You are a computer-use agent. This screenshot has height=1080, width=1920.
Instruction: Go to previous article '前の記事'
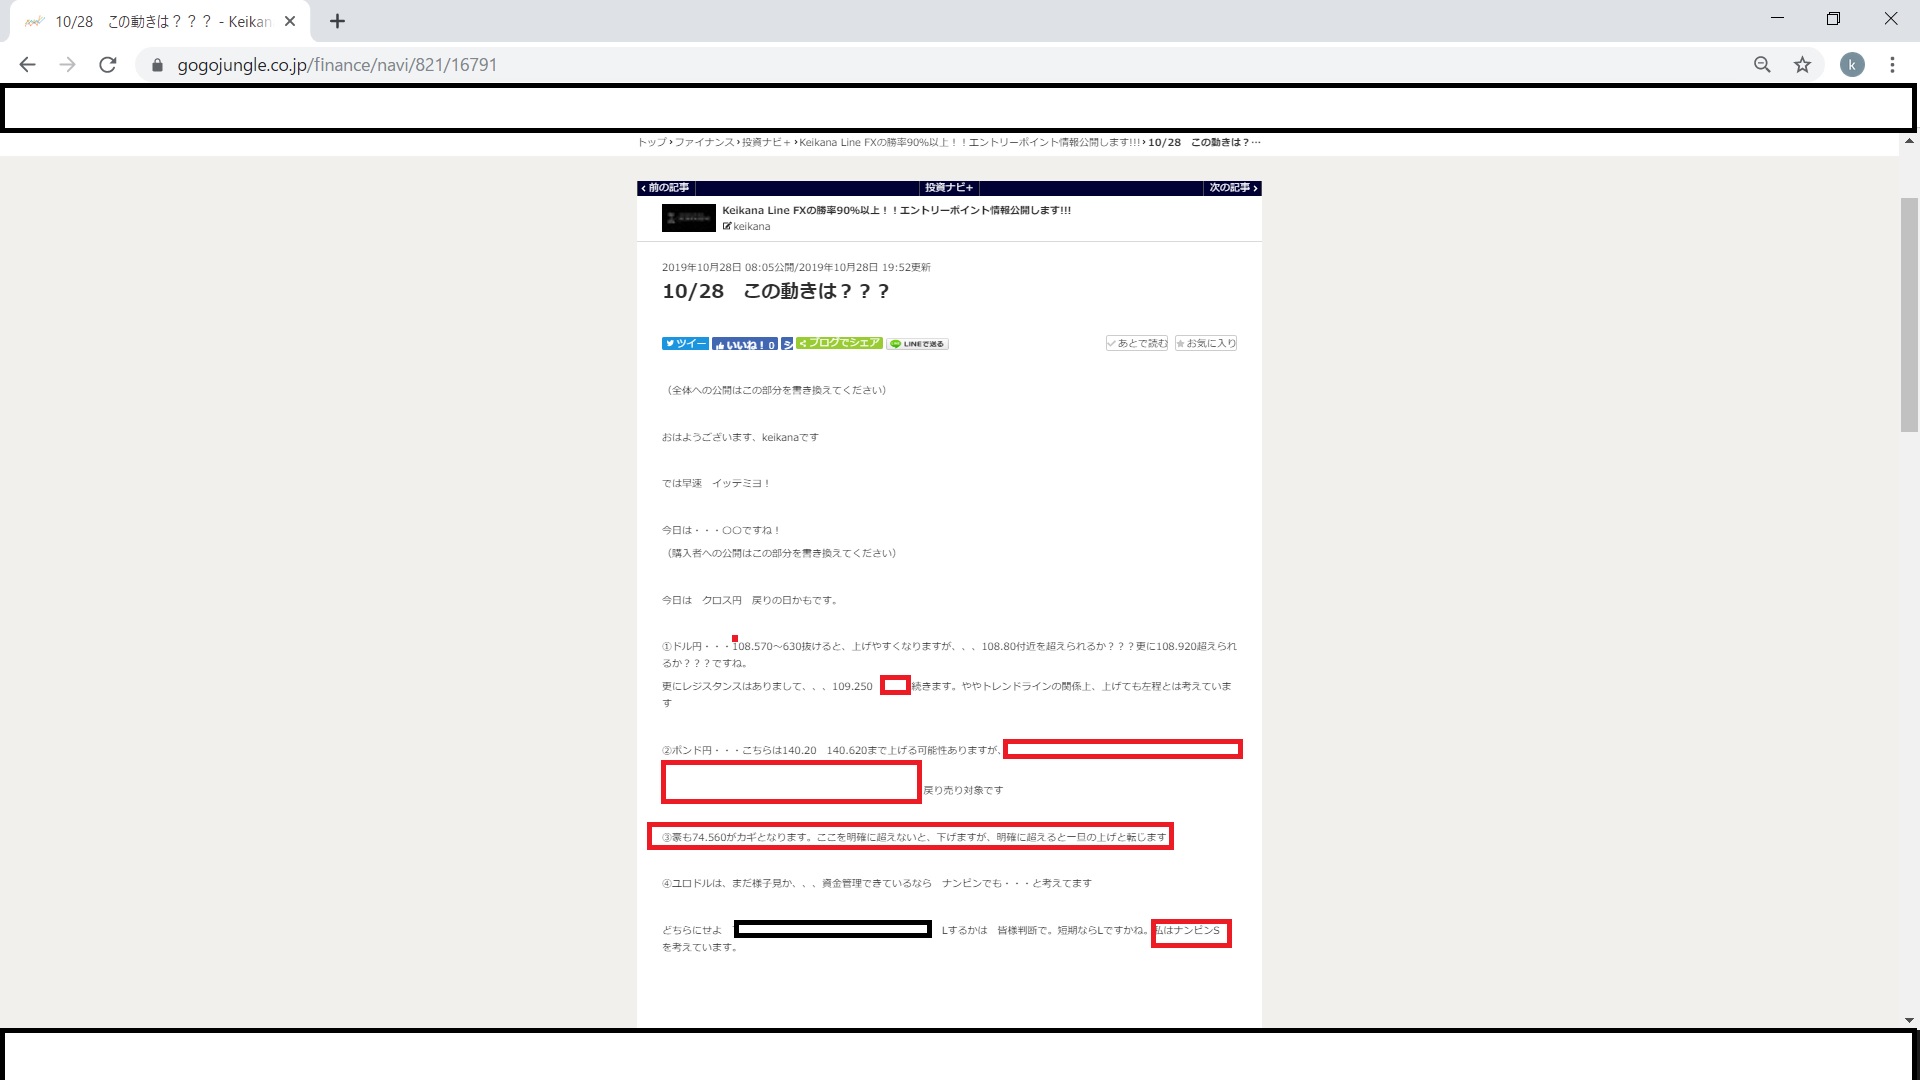(x=666, y=188)
